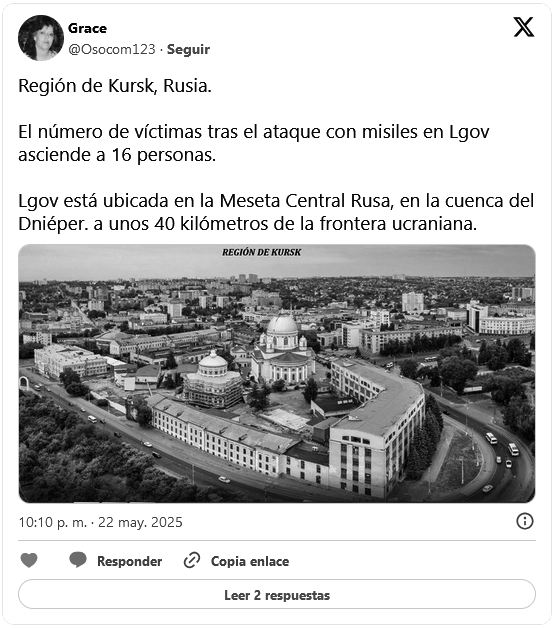Open Leer 2 respuestas button

pos(277,594)
